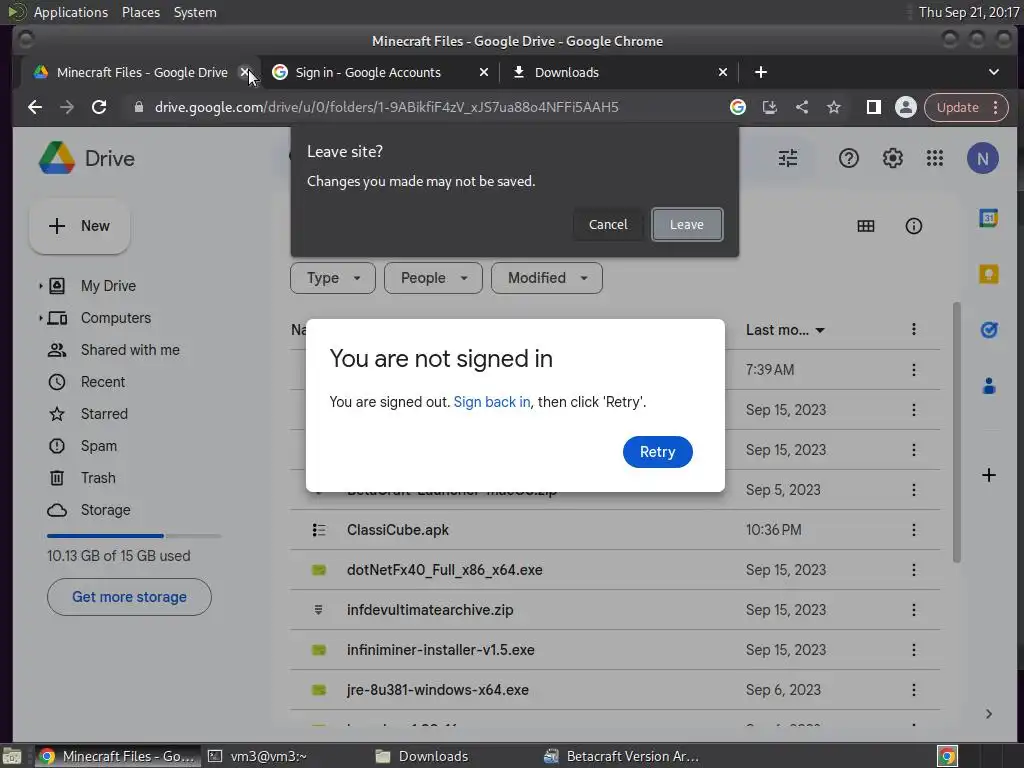Click Get add-ons plus icon
The image size is (1024, 768).
point(988,475)
